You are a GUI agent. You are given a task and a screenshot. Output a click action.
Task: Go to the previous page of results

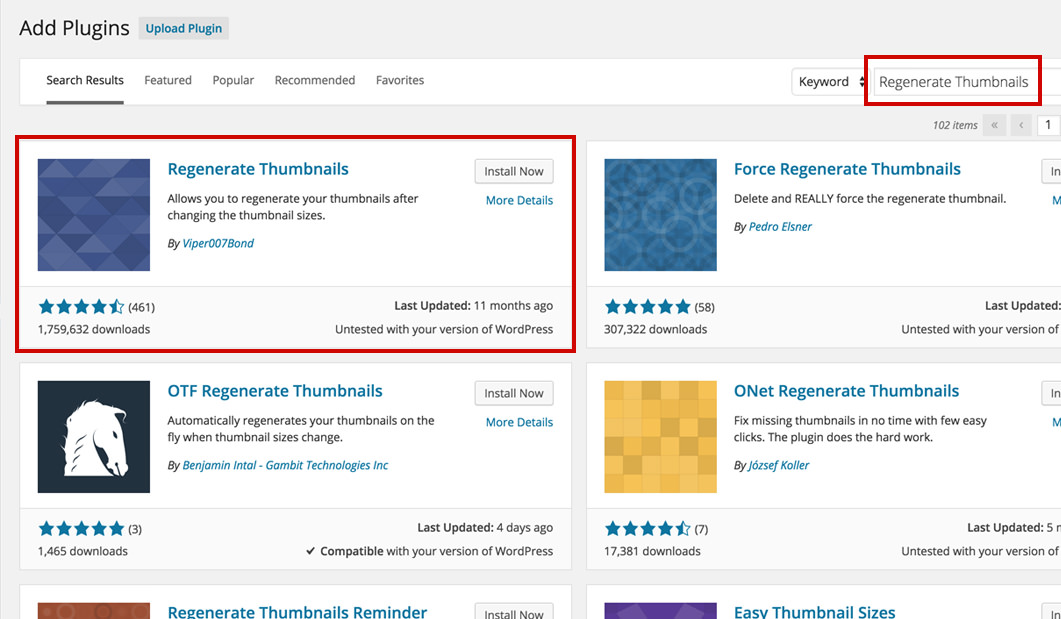[x=1021, y=125]
